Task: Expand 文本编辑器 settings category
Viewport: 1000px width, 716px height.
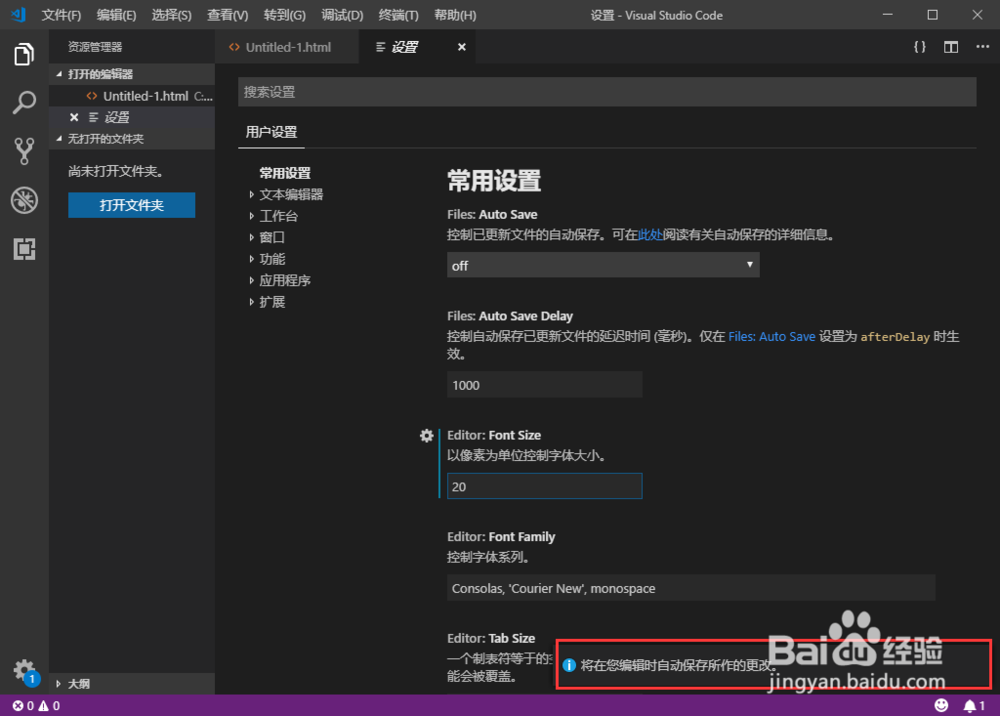Action: pos(286,194)
